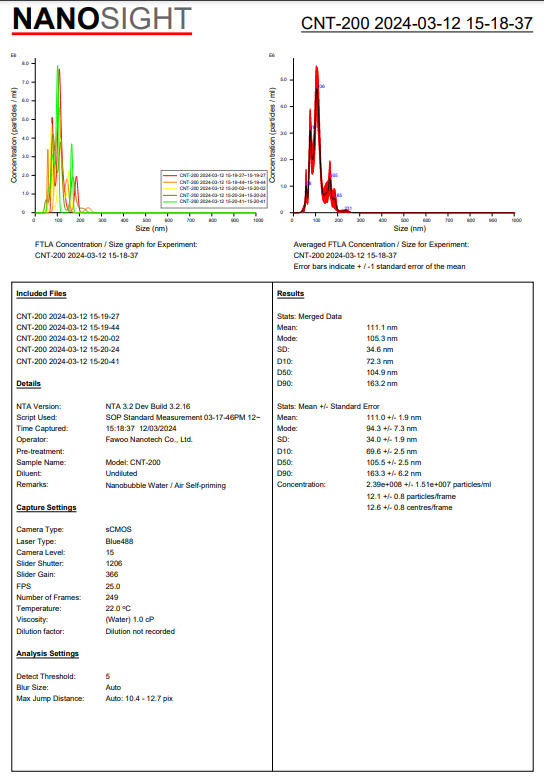
Task: Click the Detect Threshold value '5'
Action: [x=107, y=676]
